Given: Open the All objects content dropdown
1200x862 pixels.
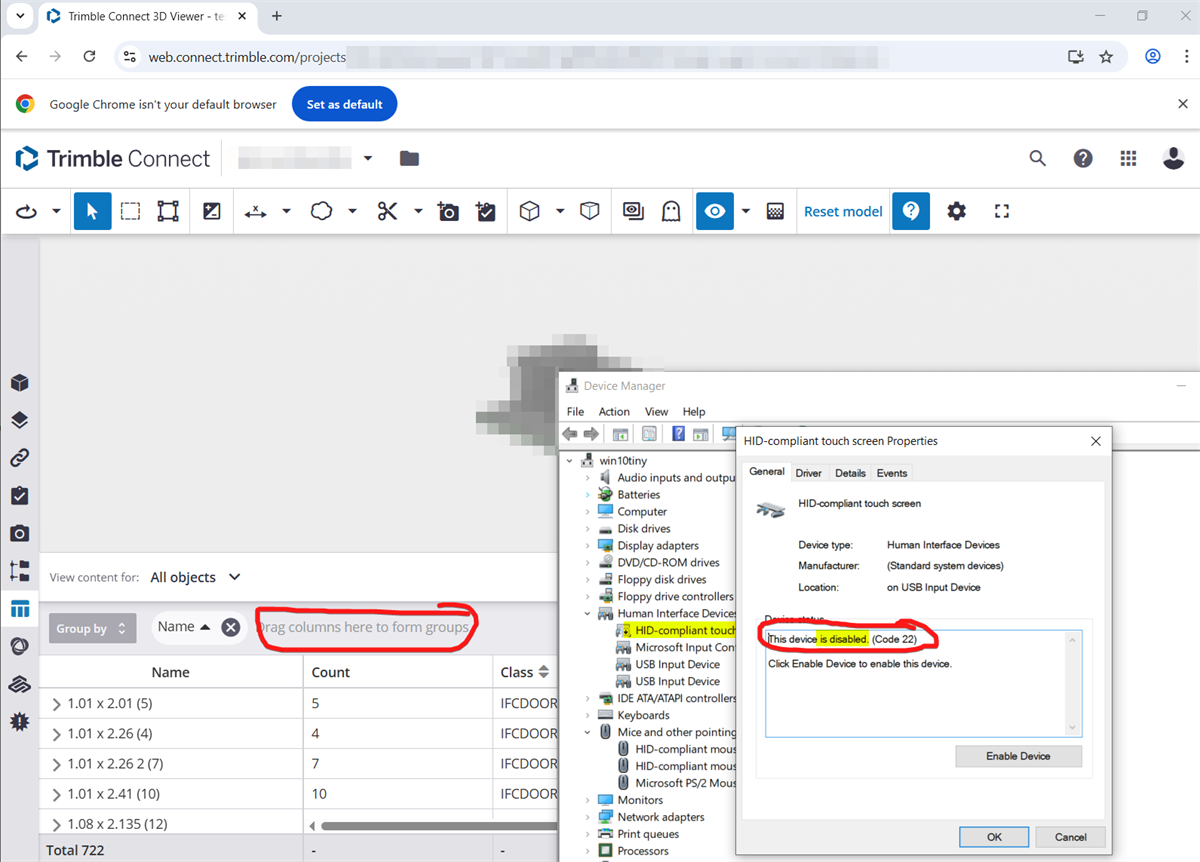Looking at the screenshot, I should (x=196, y=577).
